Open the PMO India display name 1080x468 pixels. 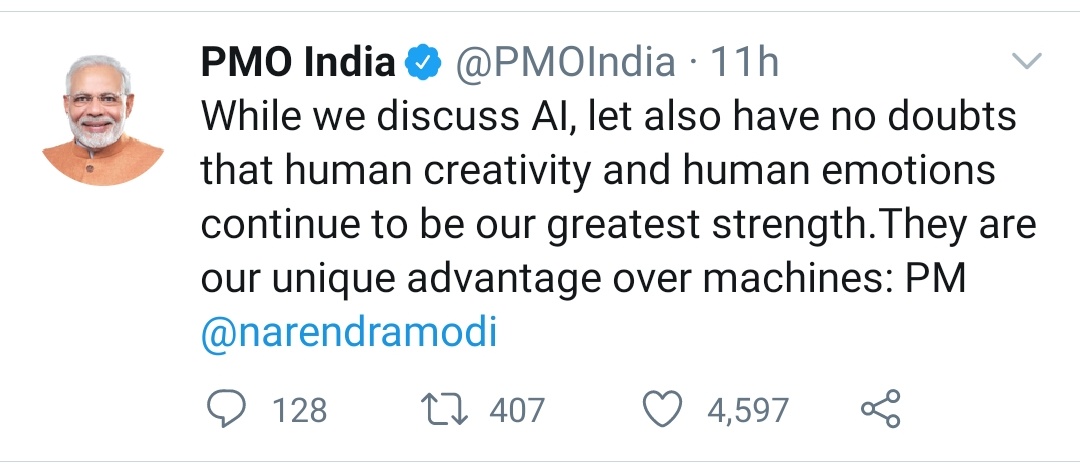298,64
